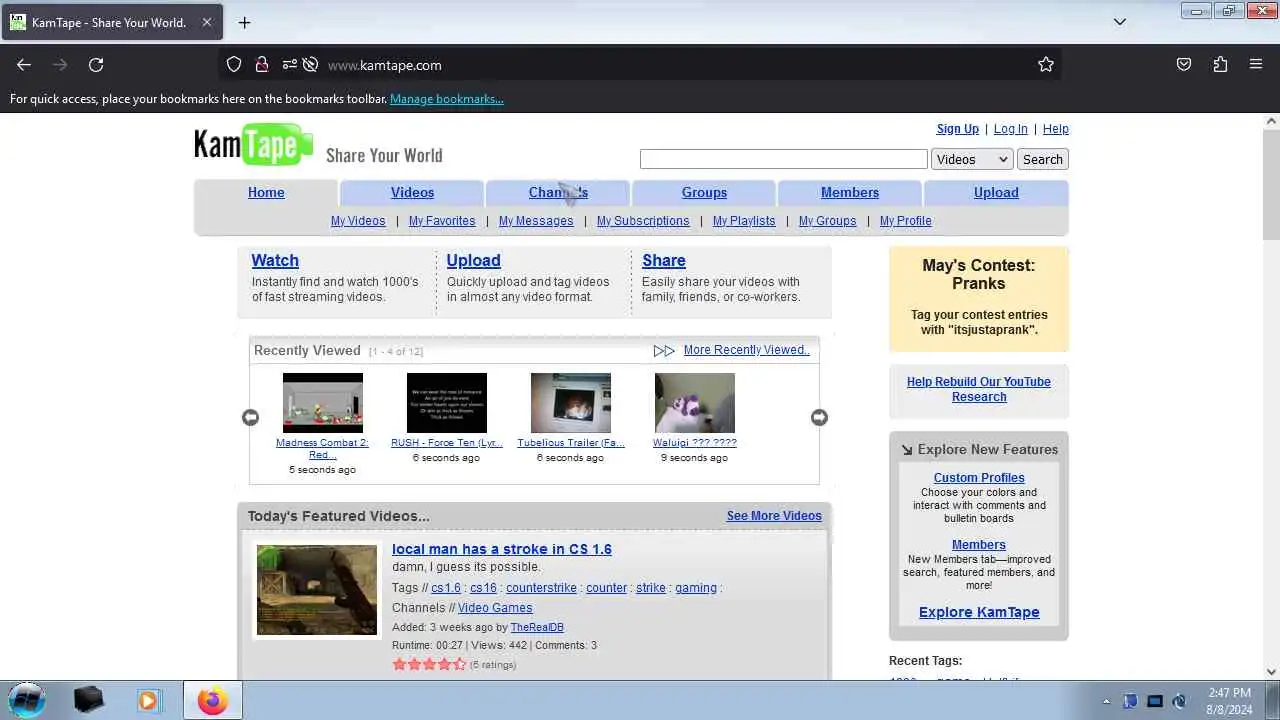Screen dimensions: 1280x720
Task: Click the Firefox taskbar icon
Action: click(x=212, y=700)
